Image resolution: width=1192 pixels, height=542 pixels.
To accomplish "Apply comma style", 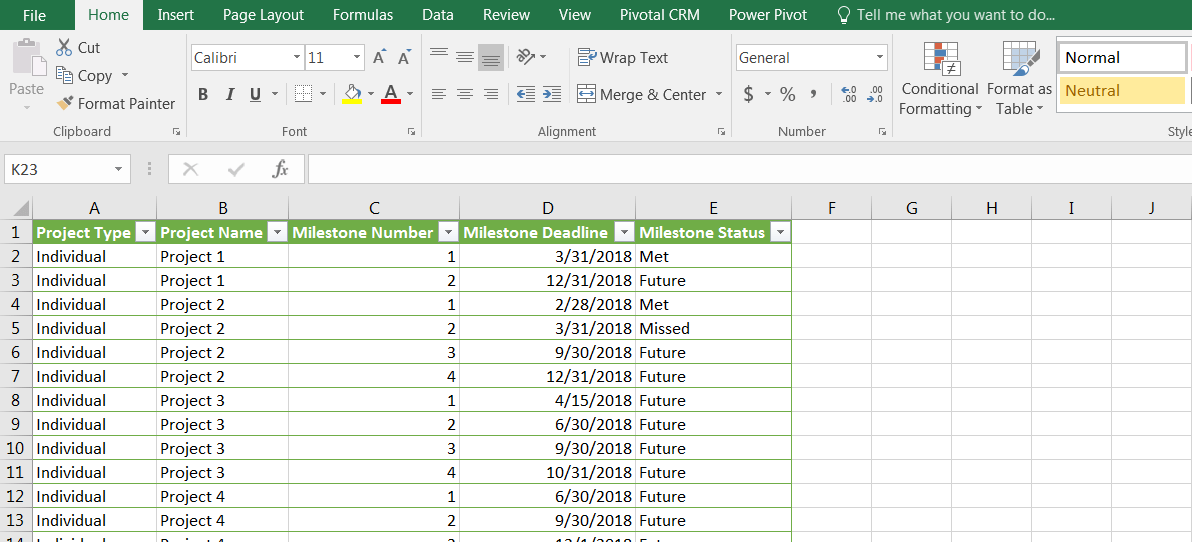I will point(813,94).
